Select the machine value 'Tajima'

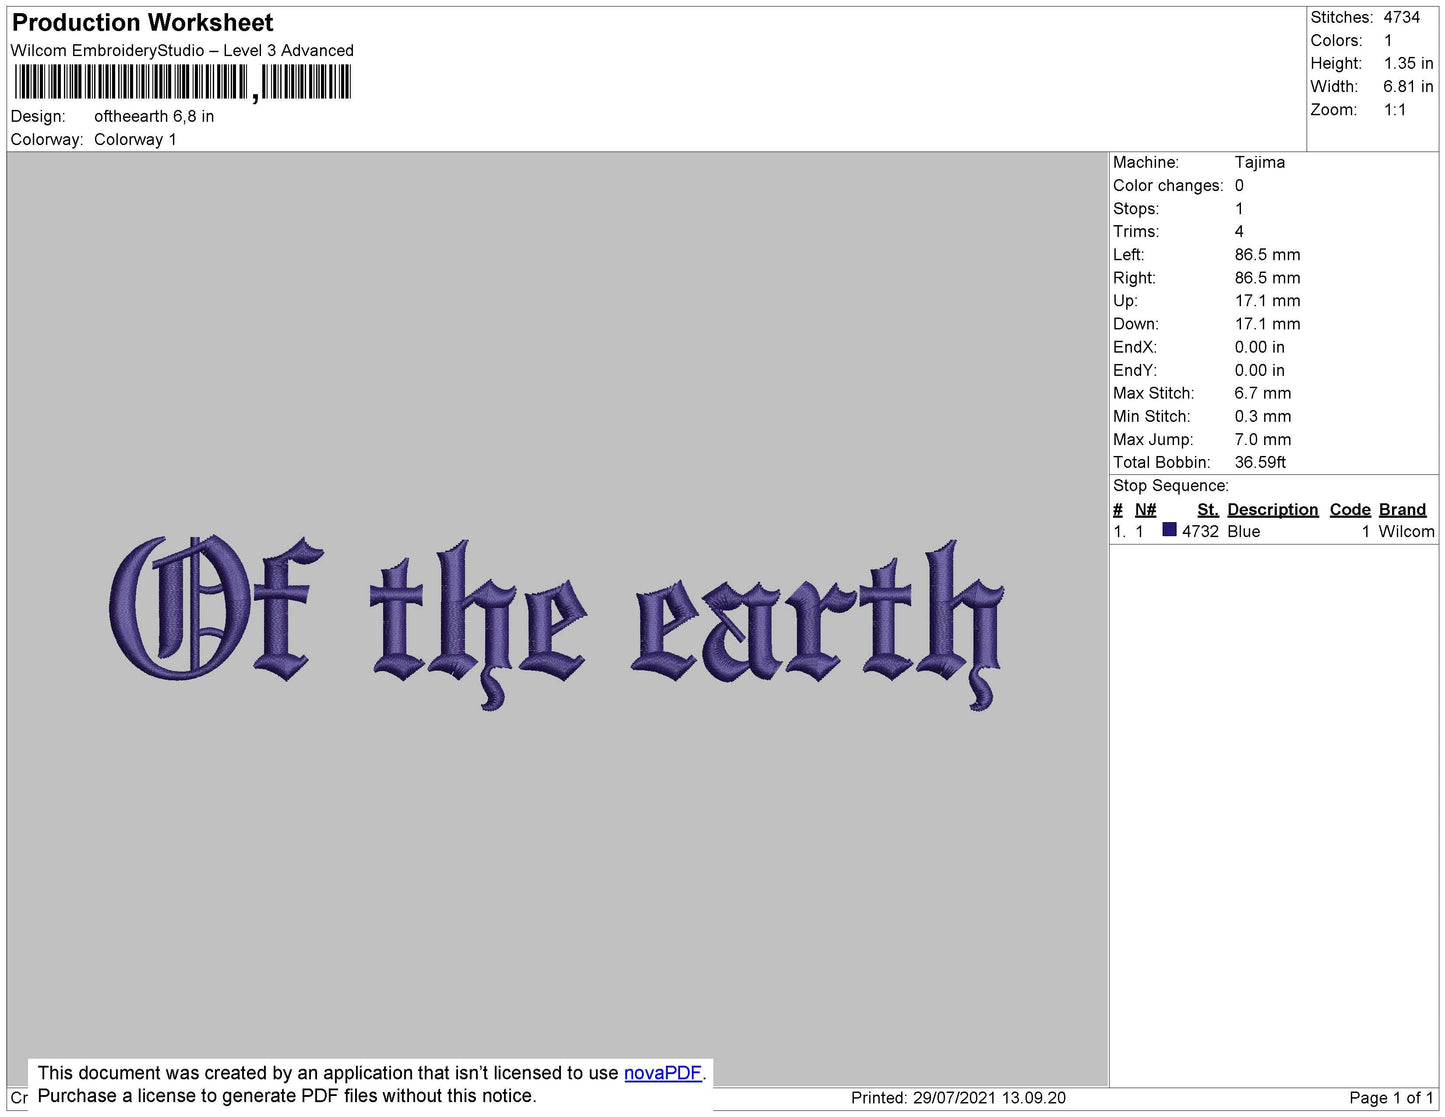click(1260, 162)
